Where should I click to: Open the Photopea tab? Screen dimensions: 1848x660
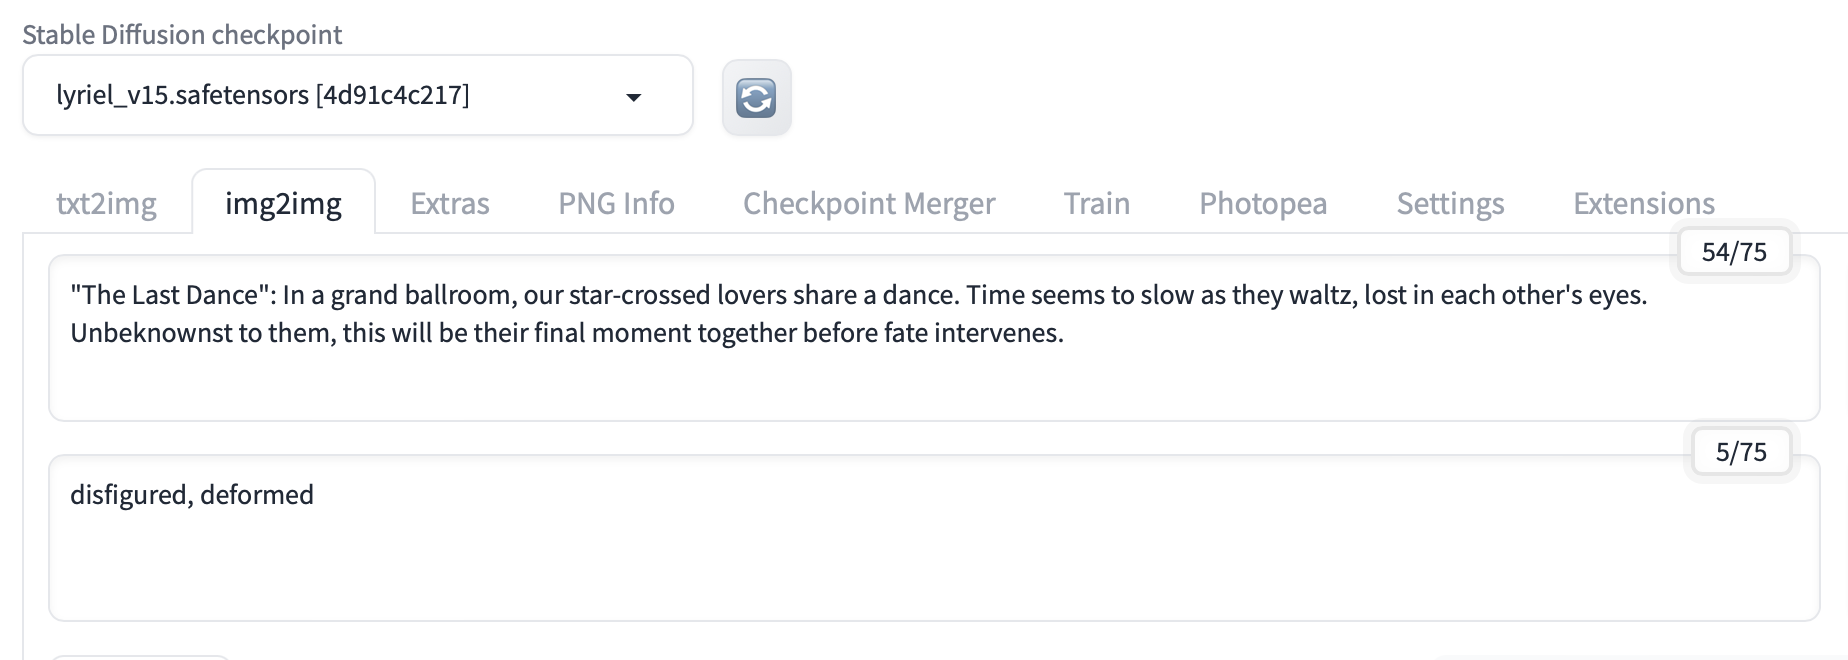pos(1263,203)
